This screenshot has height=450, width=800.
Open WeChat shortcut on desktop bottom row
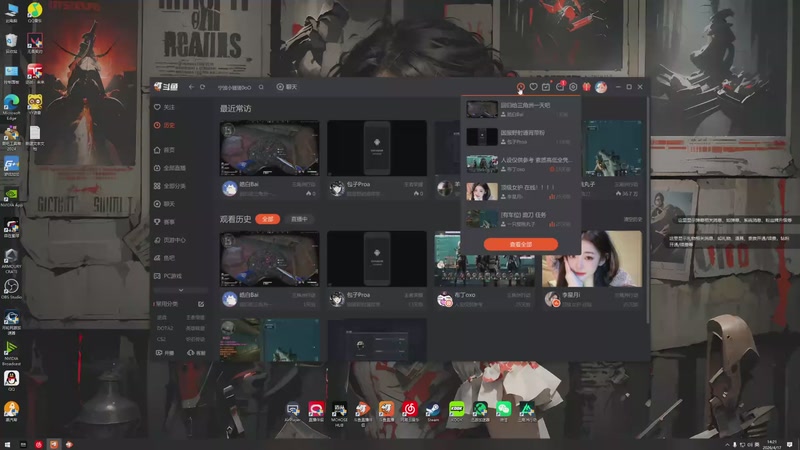click(504, 412)
